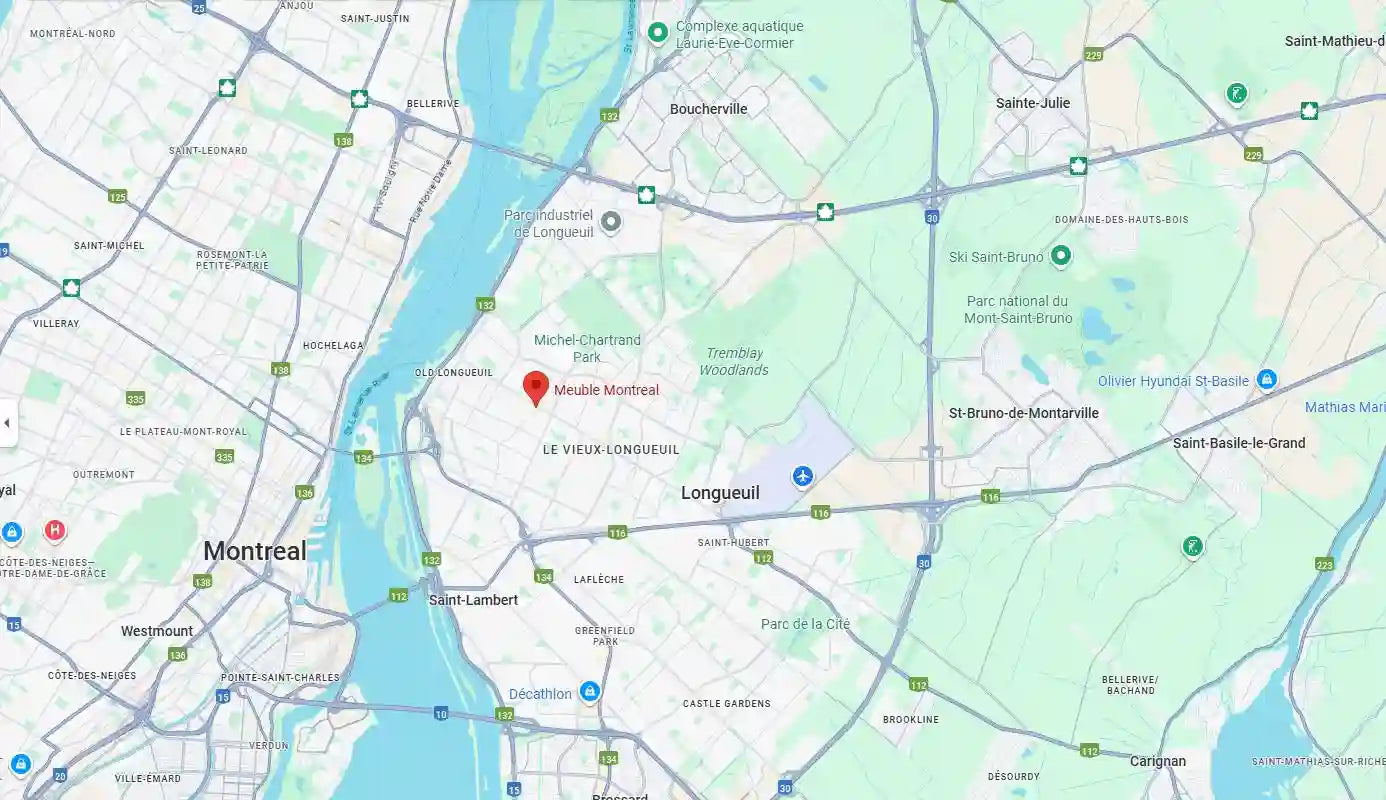Image resolution: width=1386 pixels, height=800 pixels.
Task: Click the red hospital H marker
Action: pyautogui.click(x=55, y=530)
